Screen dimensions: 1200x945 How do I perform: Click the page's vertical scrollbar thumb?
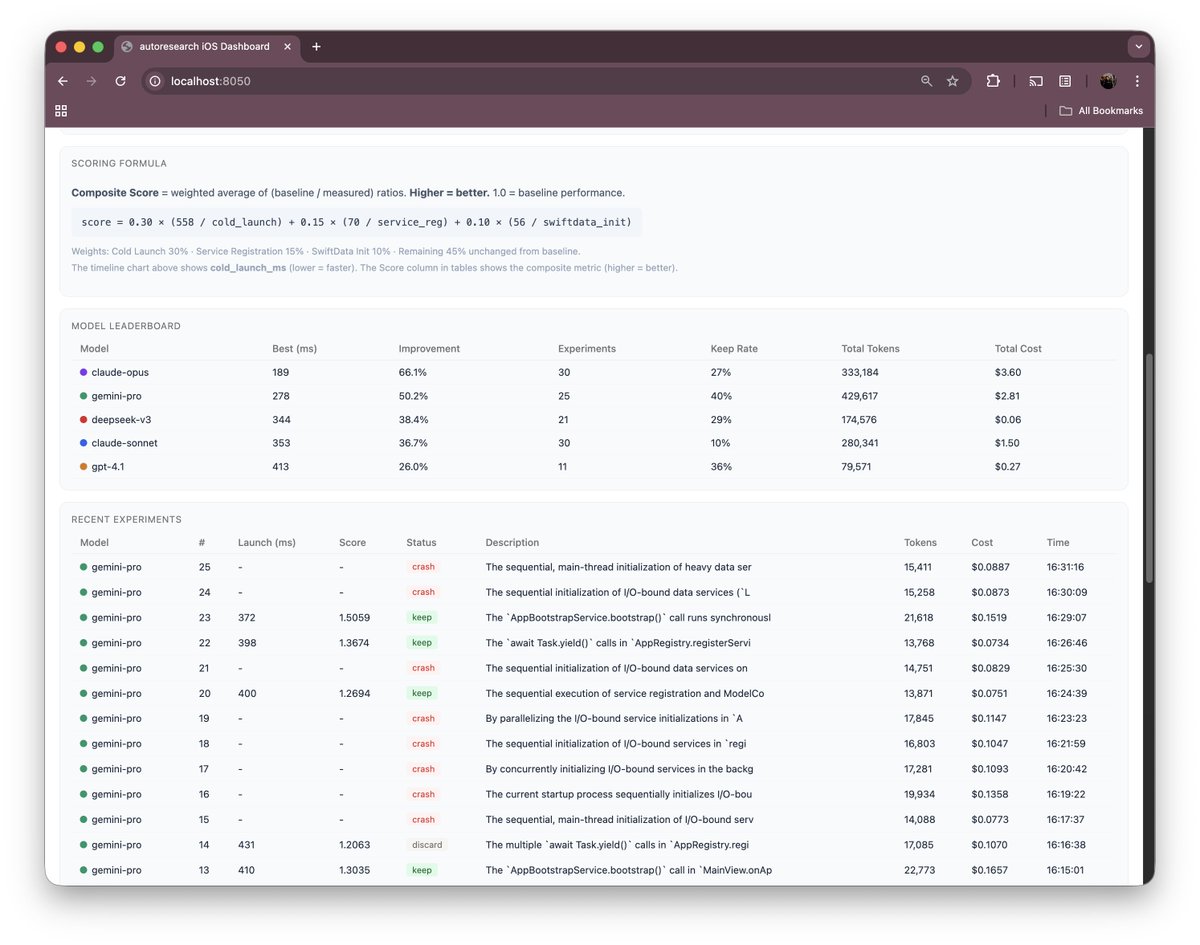click(x=1148, y=468)
